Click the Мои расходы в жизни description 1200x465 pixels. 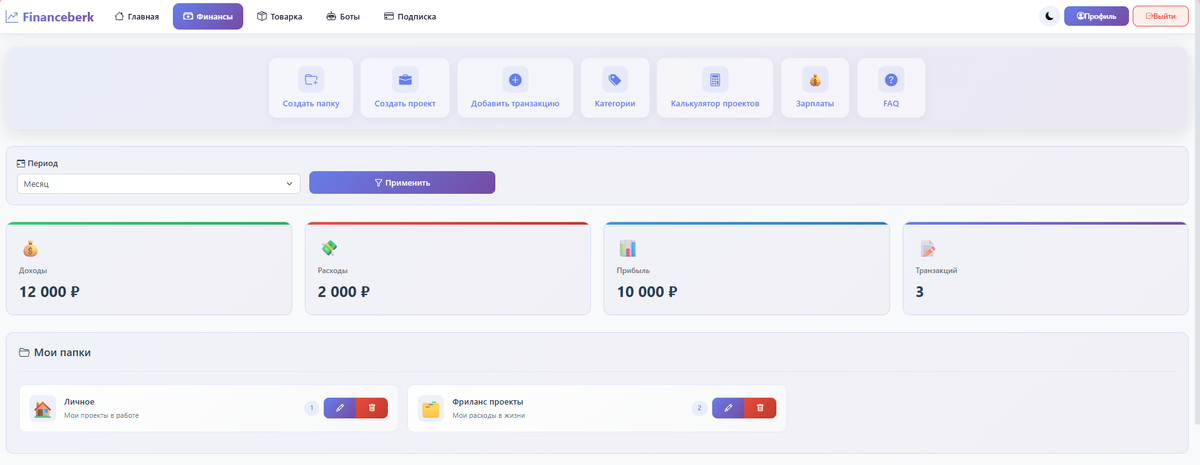tap(489, 415)
